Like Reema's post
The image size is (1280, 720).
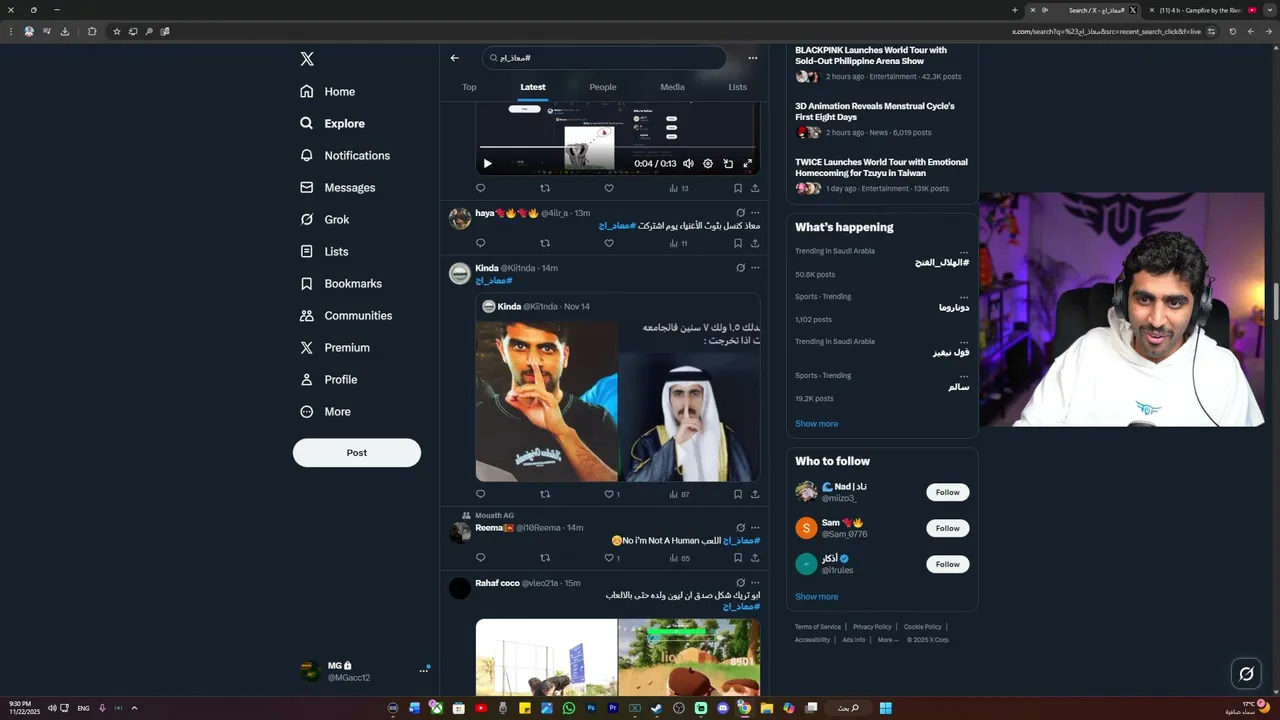click(609, 558)
